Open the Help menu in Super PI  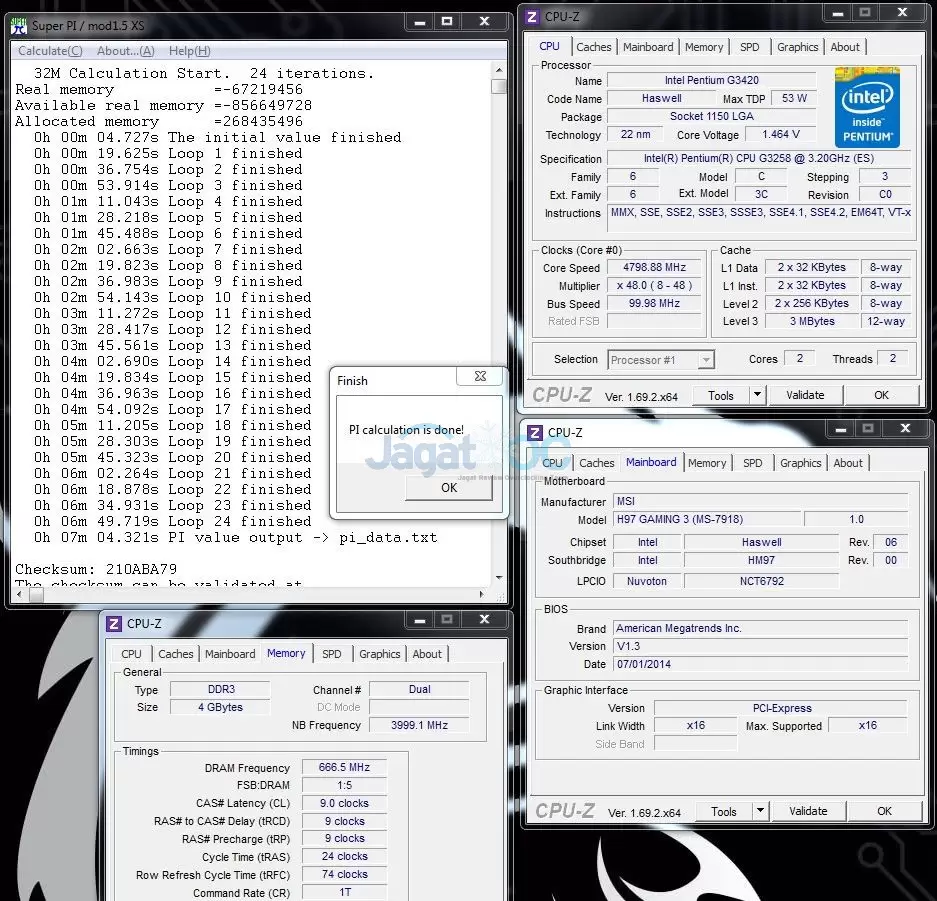[189, 51]
